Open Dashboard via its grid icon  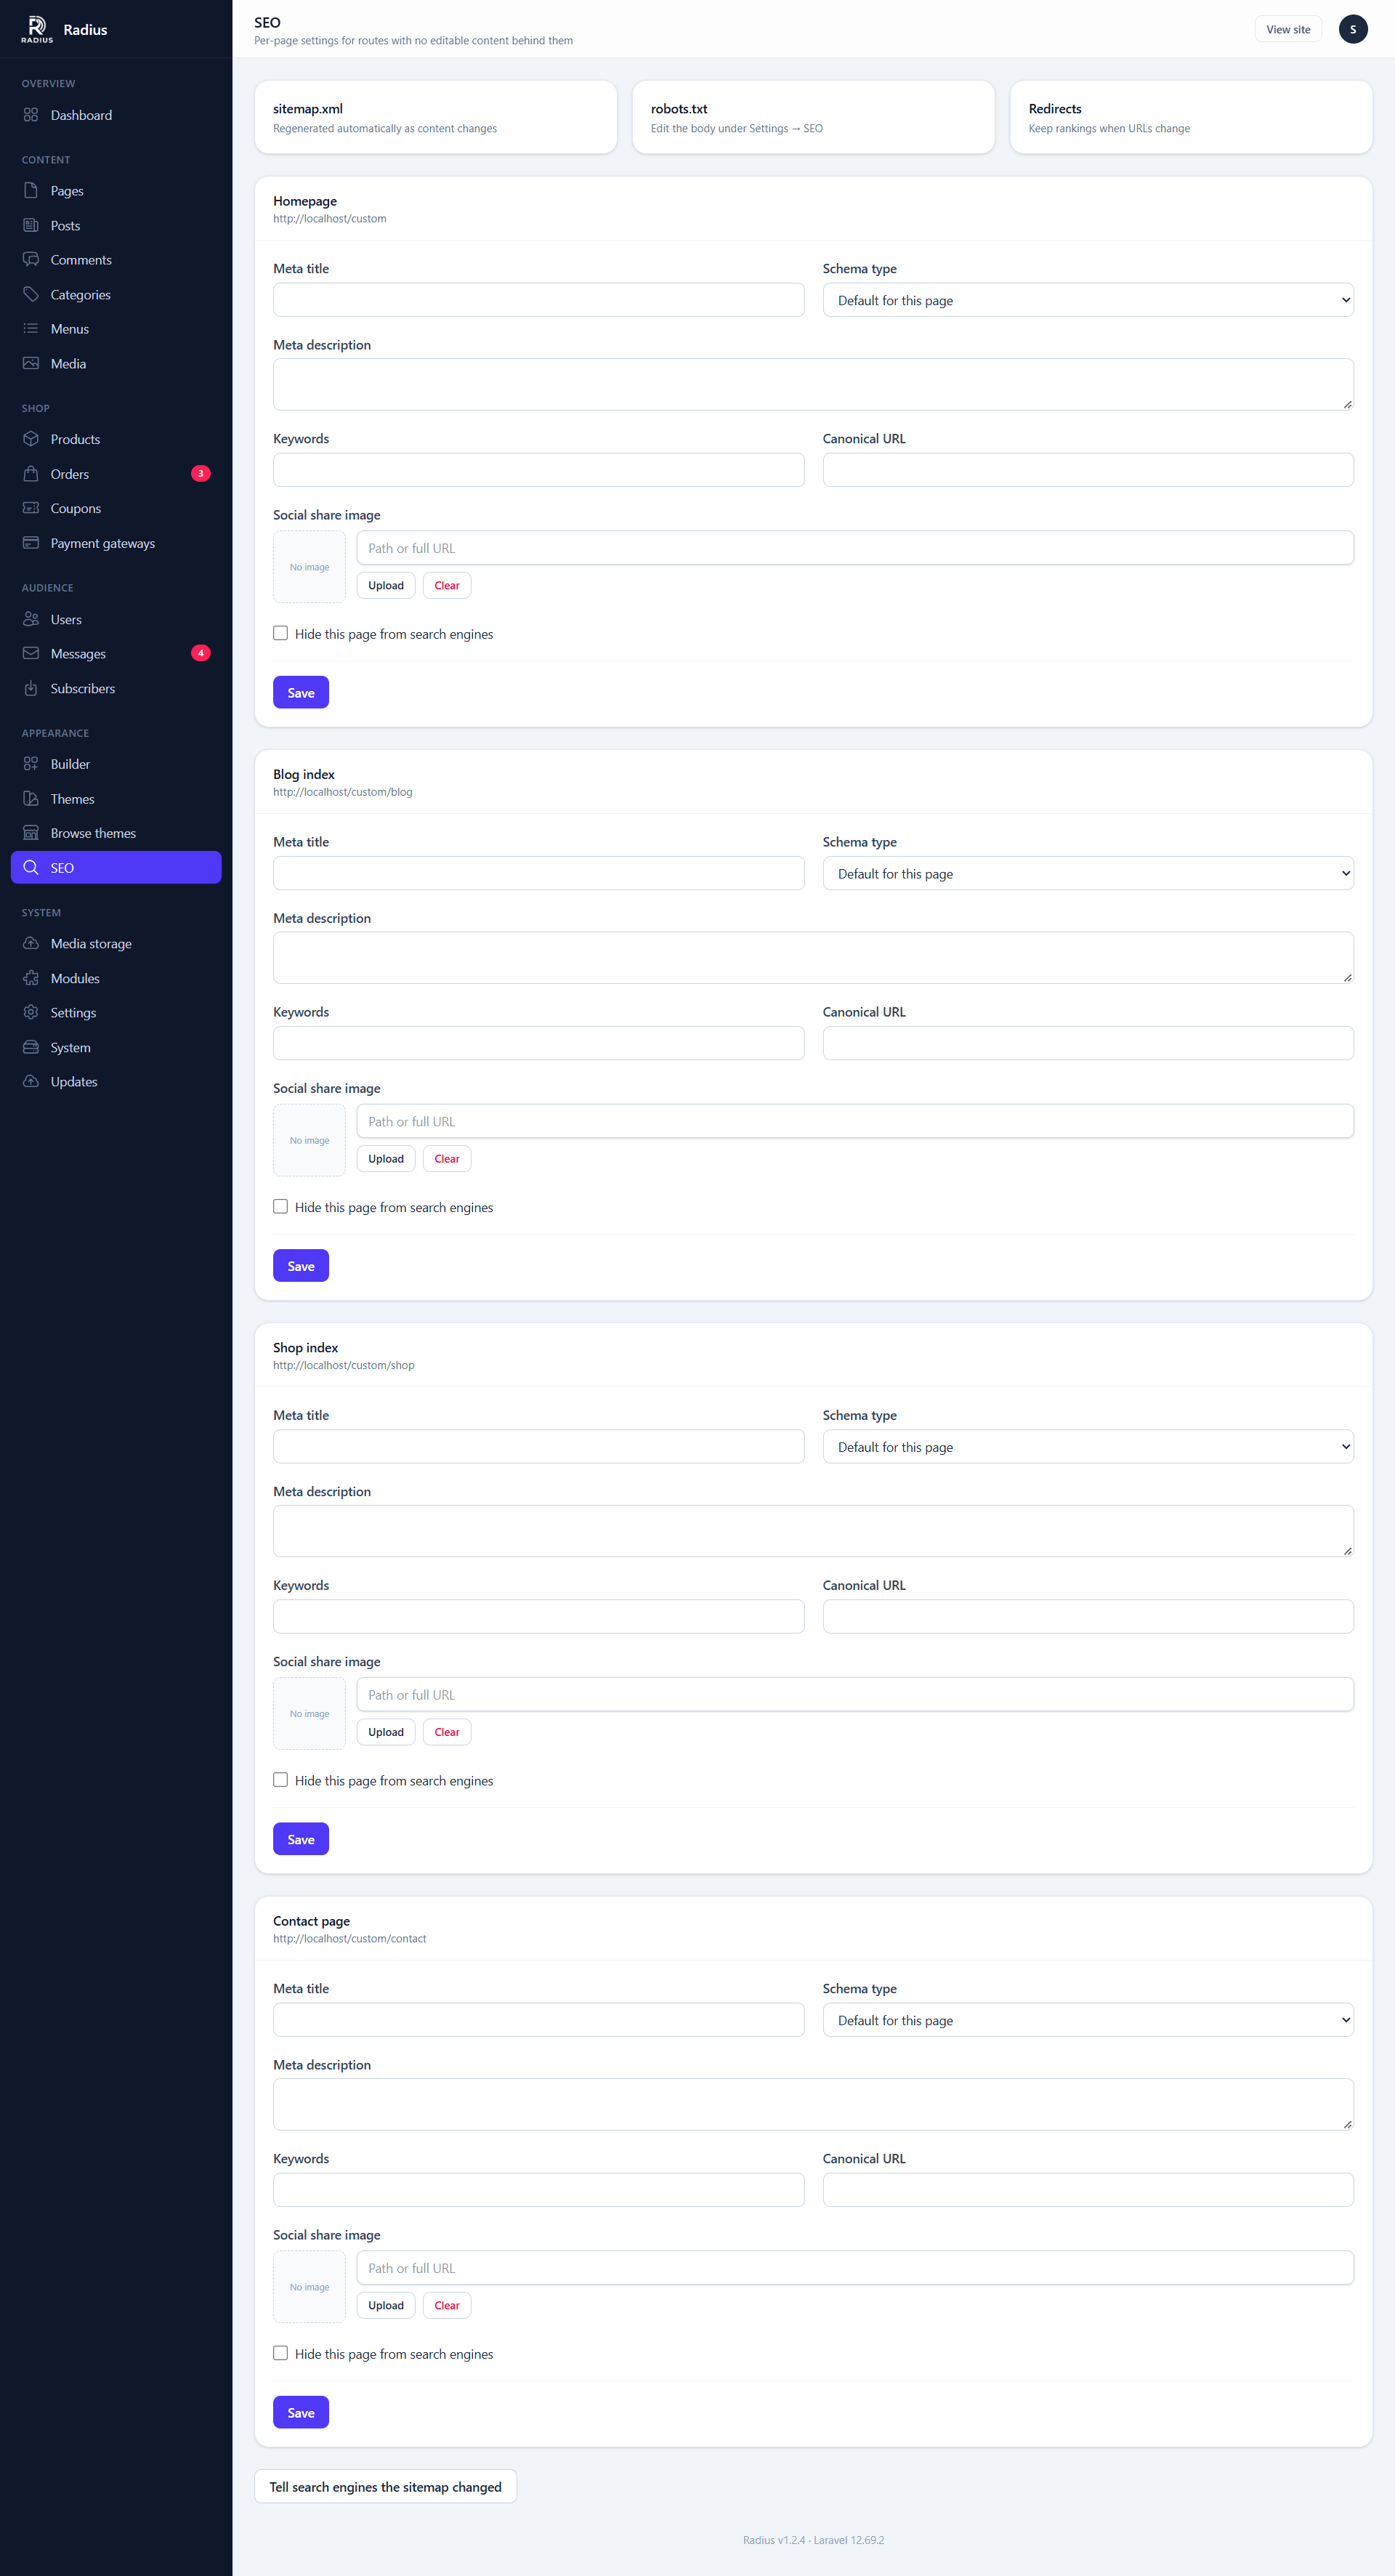click(x=31, y=115)
